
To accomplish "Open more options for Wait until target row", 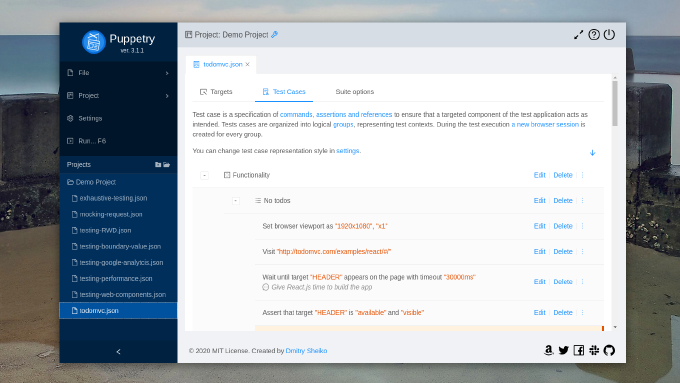I will [582, 282].
